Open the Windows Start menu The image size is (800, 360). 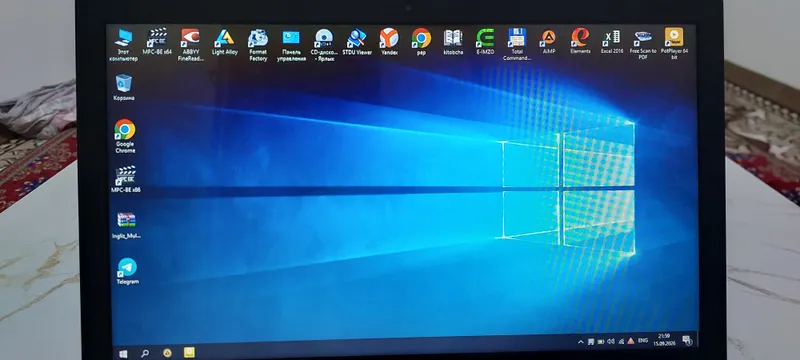(123, 353)
